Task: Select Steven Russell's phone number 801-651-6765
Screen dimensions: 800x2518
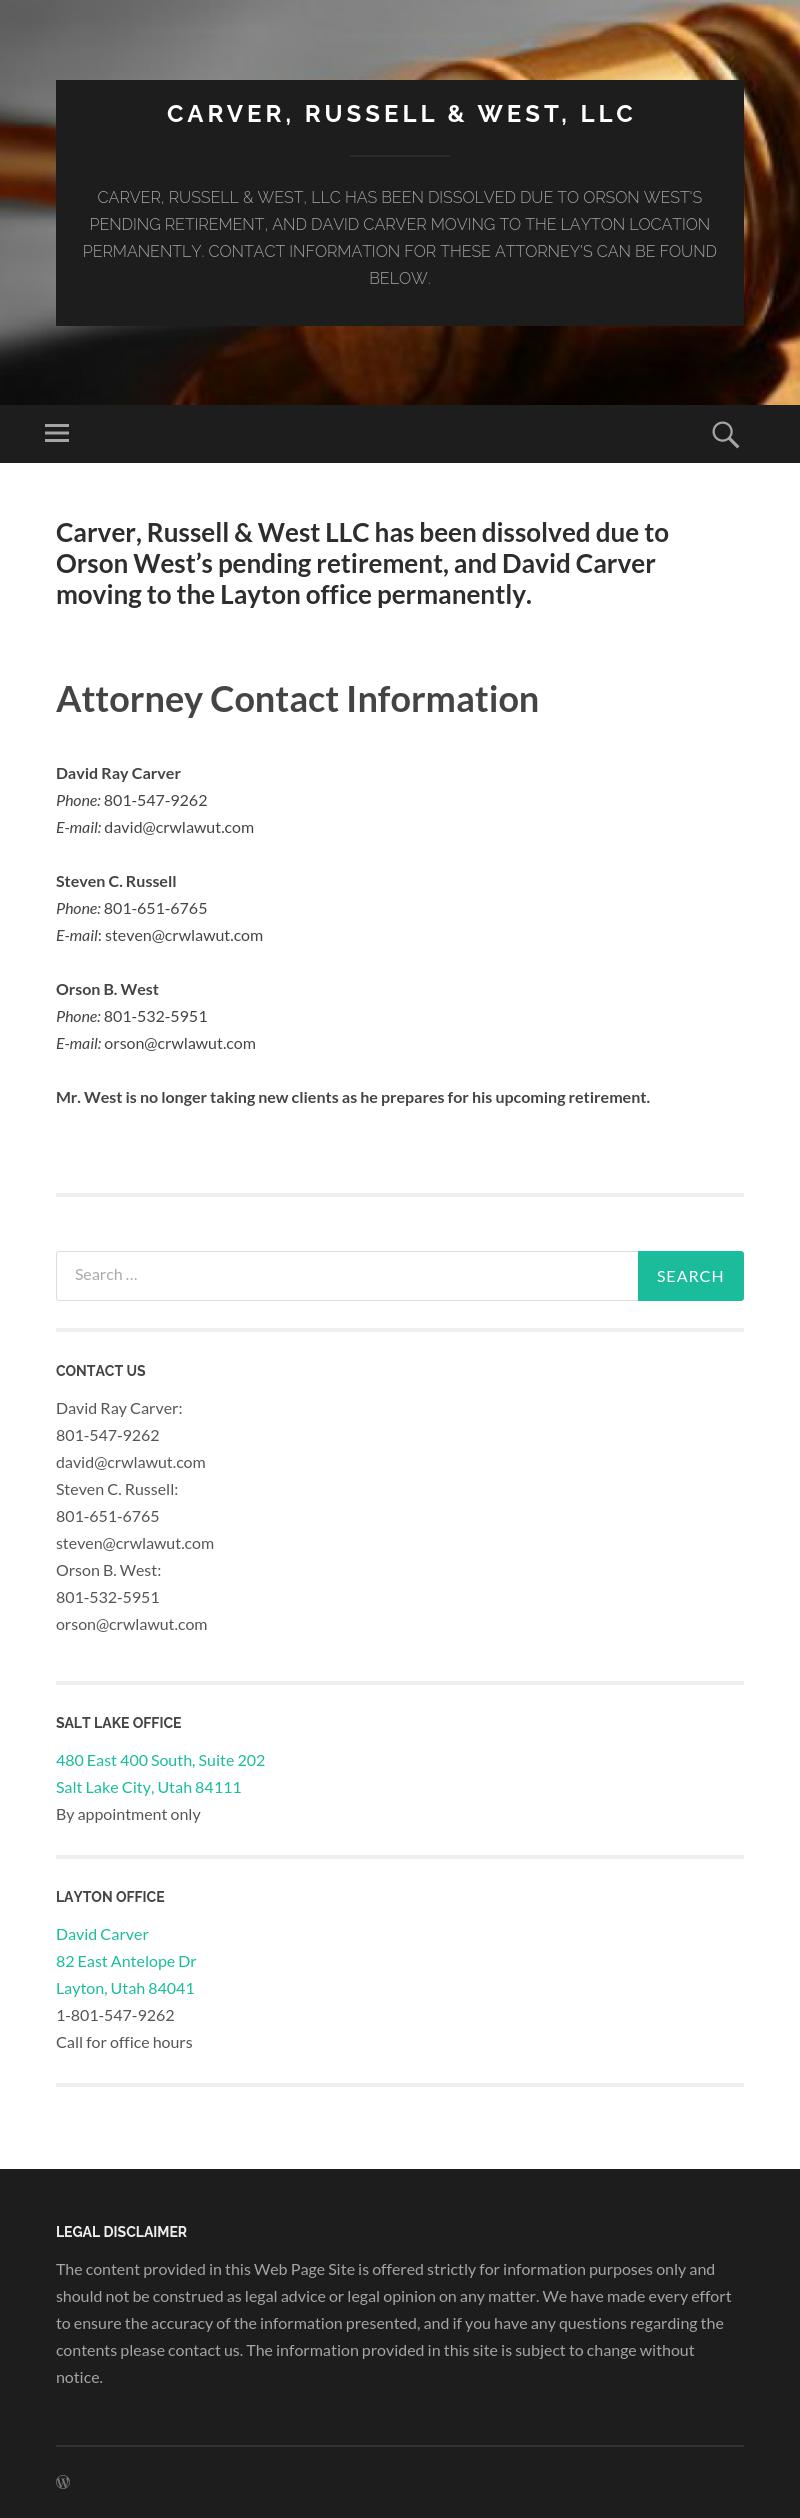Action: (x=156, y=908)
